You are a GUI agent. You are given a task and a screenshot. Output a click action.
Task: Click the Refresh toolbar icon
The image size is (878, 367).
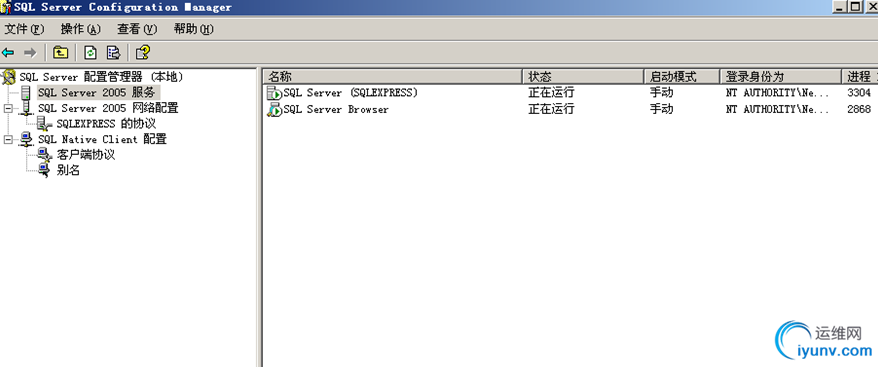pos(90,53)
